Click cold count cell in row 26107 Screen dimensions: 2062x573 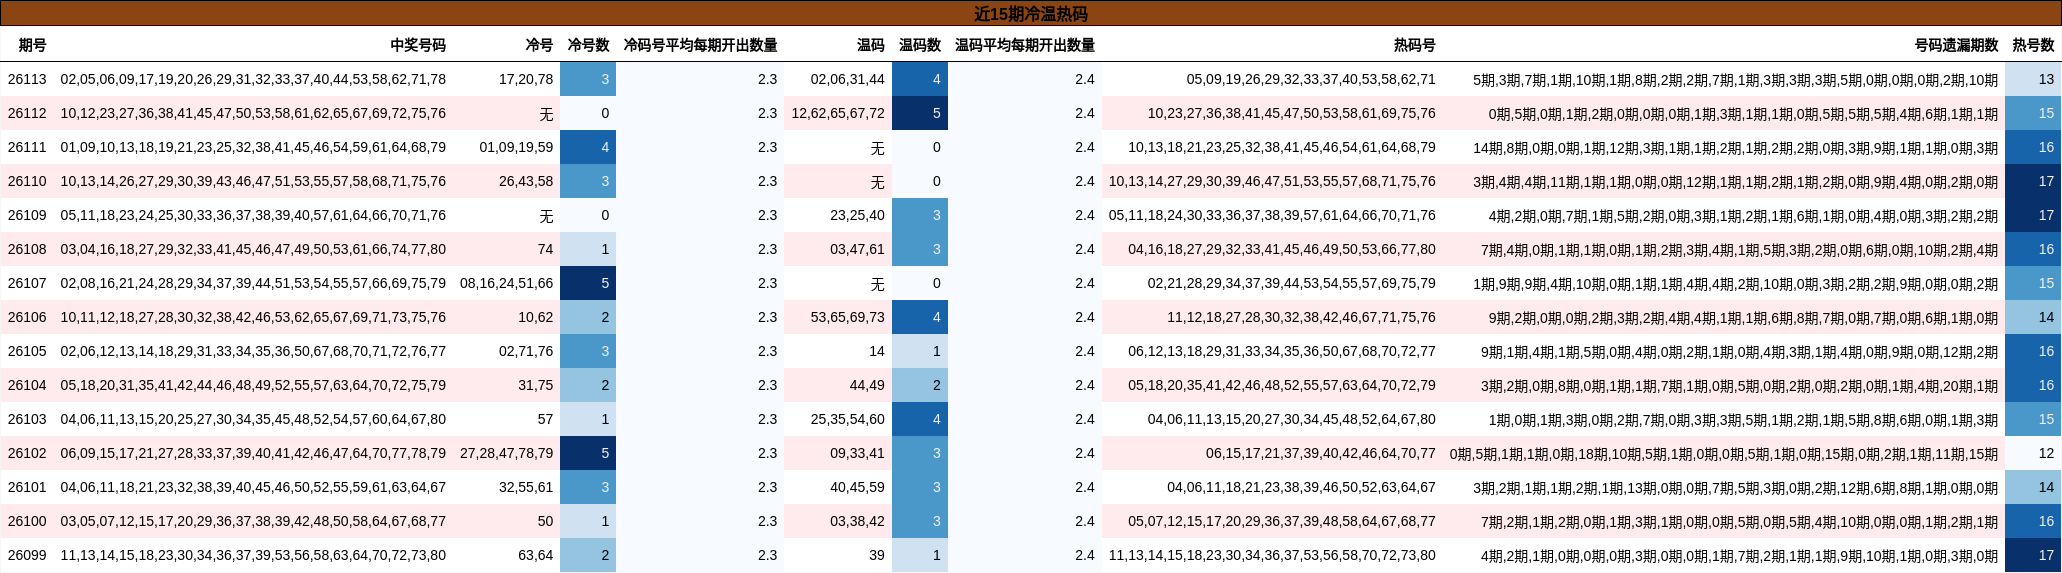[588, 283]
